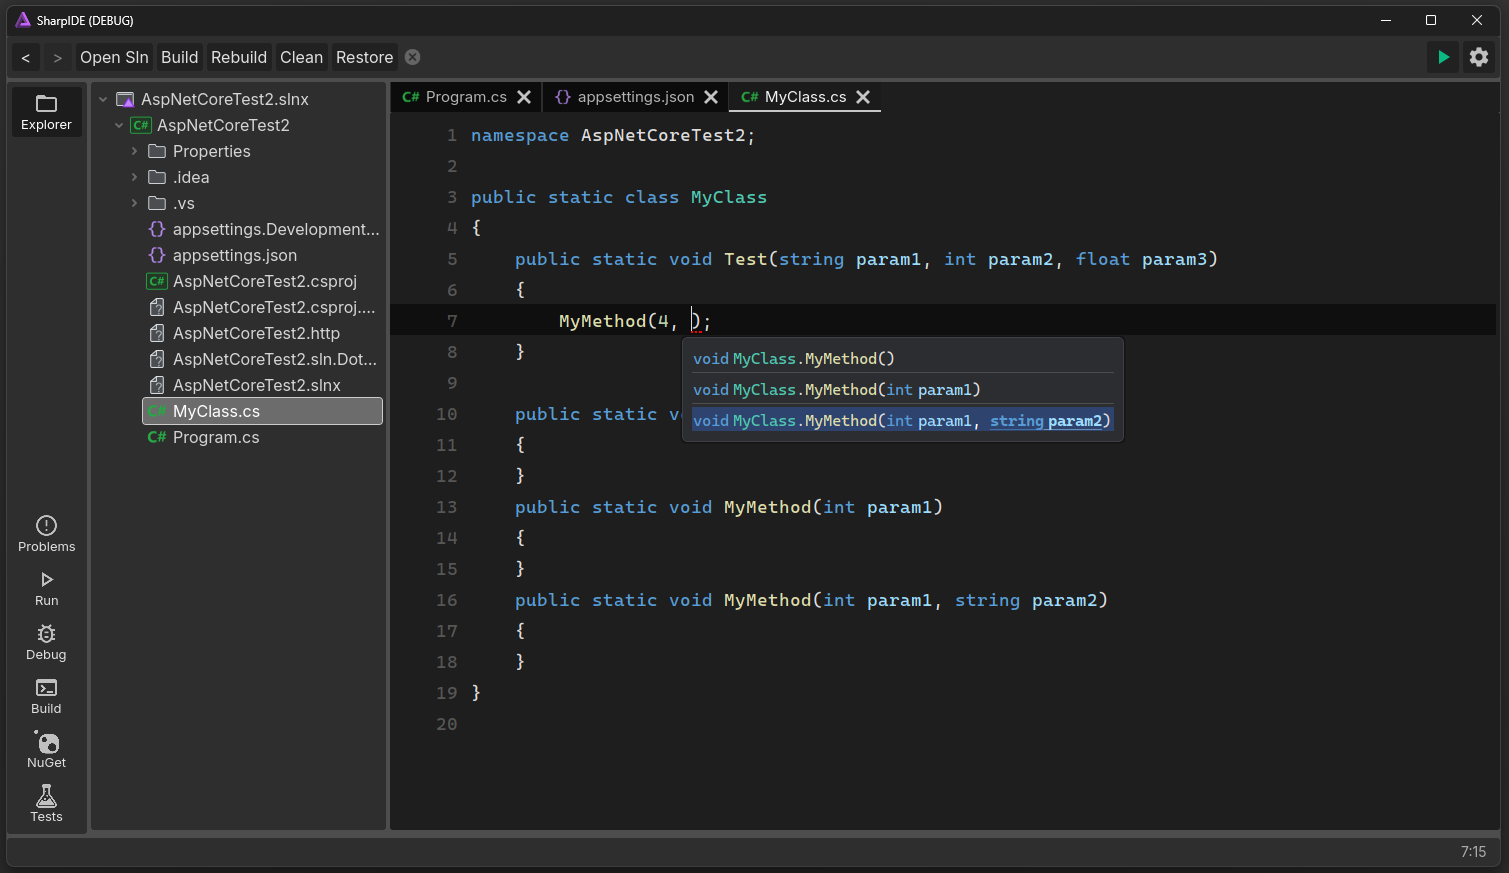Click the 'class MyClass' declaration on line 3

pos(696,197)
